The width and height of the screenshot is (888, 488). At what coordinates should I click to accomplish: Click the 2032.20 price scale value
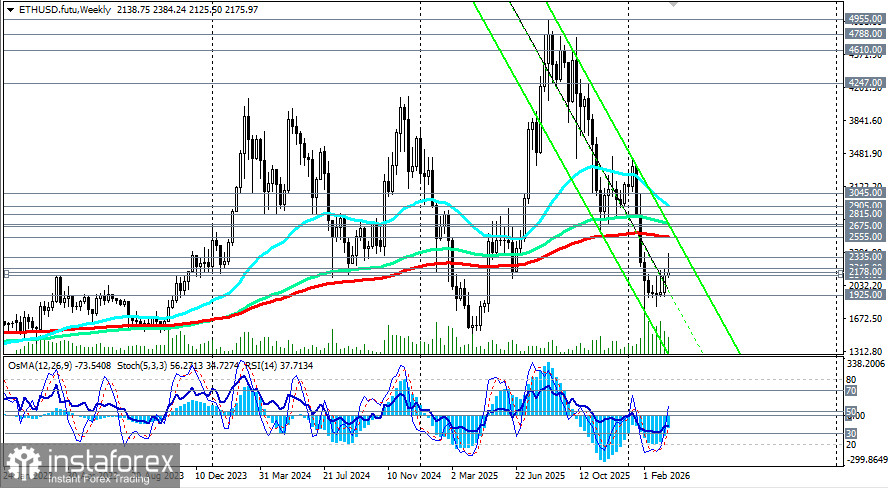tap(864, 286)
